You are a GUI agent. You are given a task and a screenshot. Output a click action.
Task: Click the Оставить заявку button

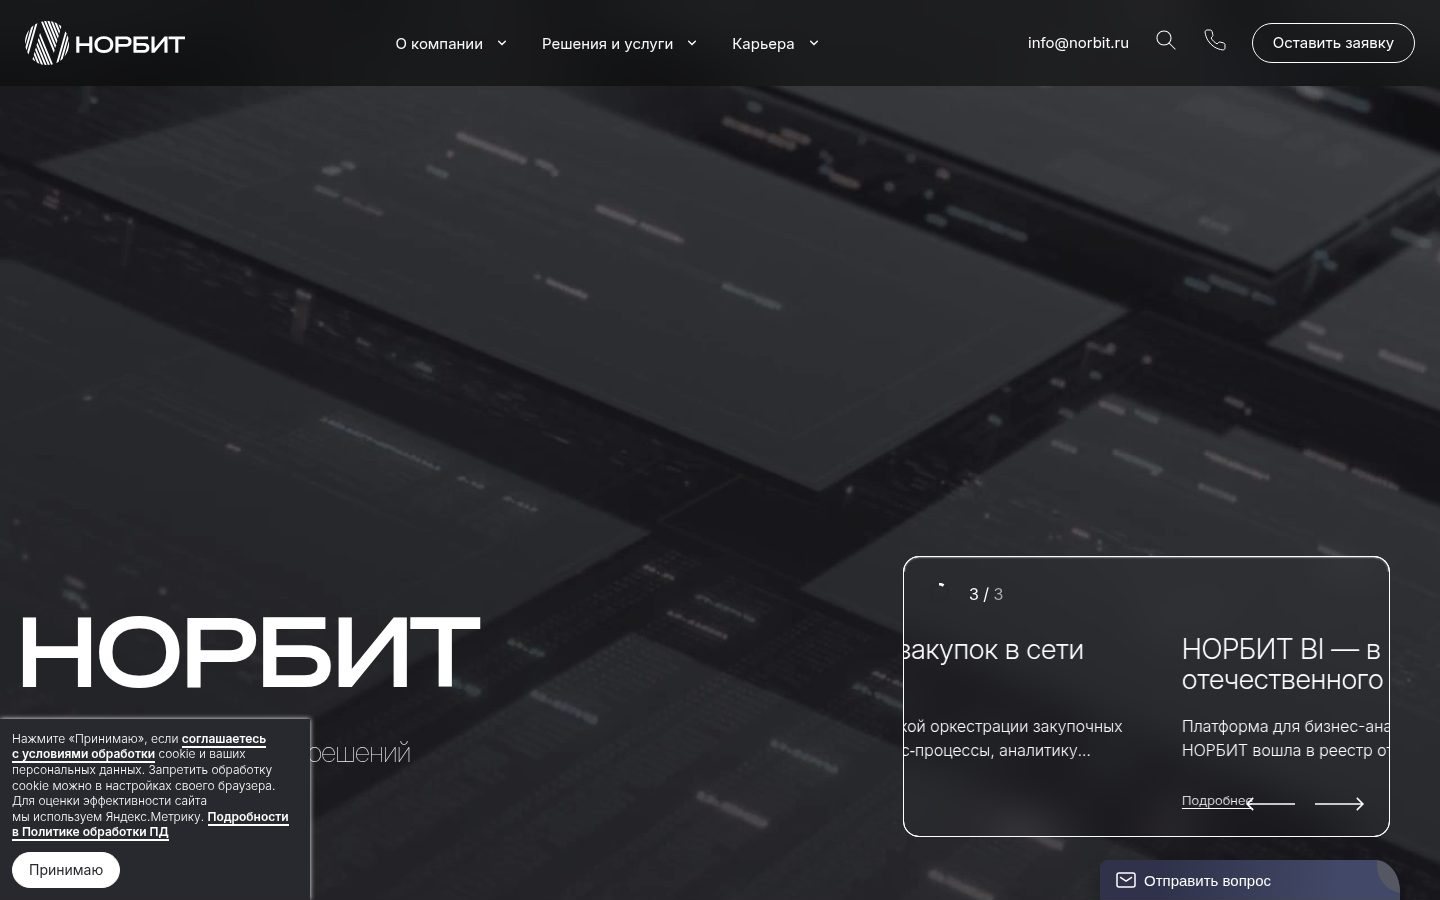point(1333,43)
